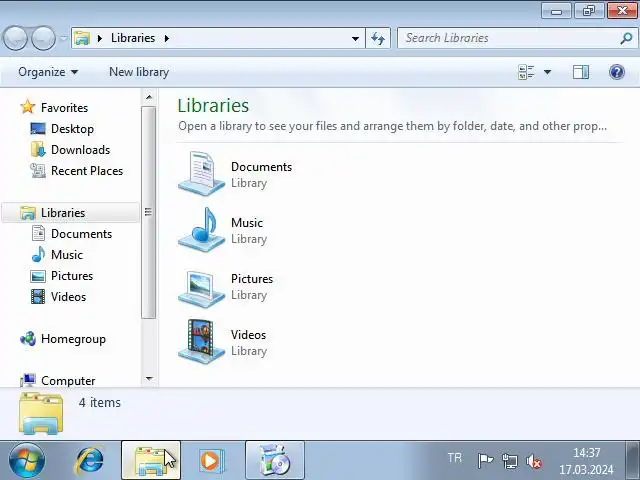This screenshot has height=480, width=640.
Task: Open the Organize menu
Action: 48,72
